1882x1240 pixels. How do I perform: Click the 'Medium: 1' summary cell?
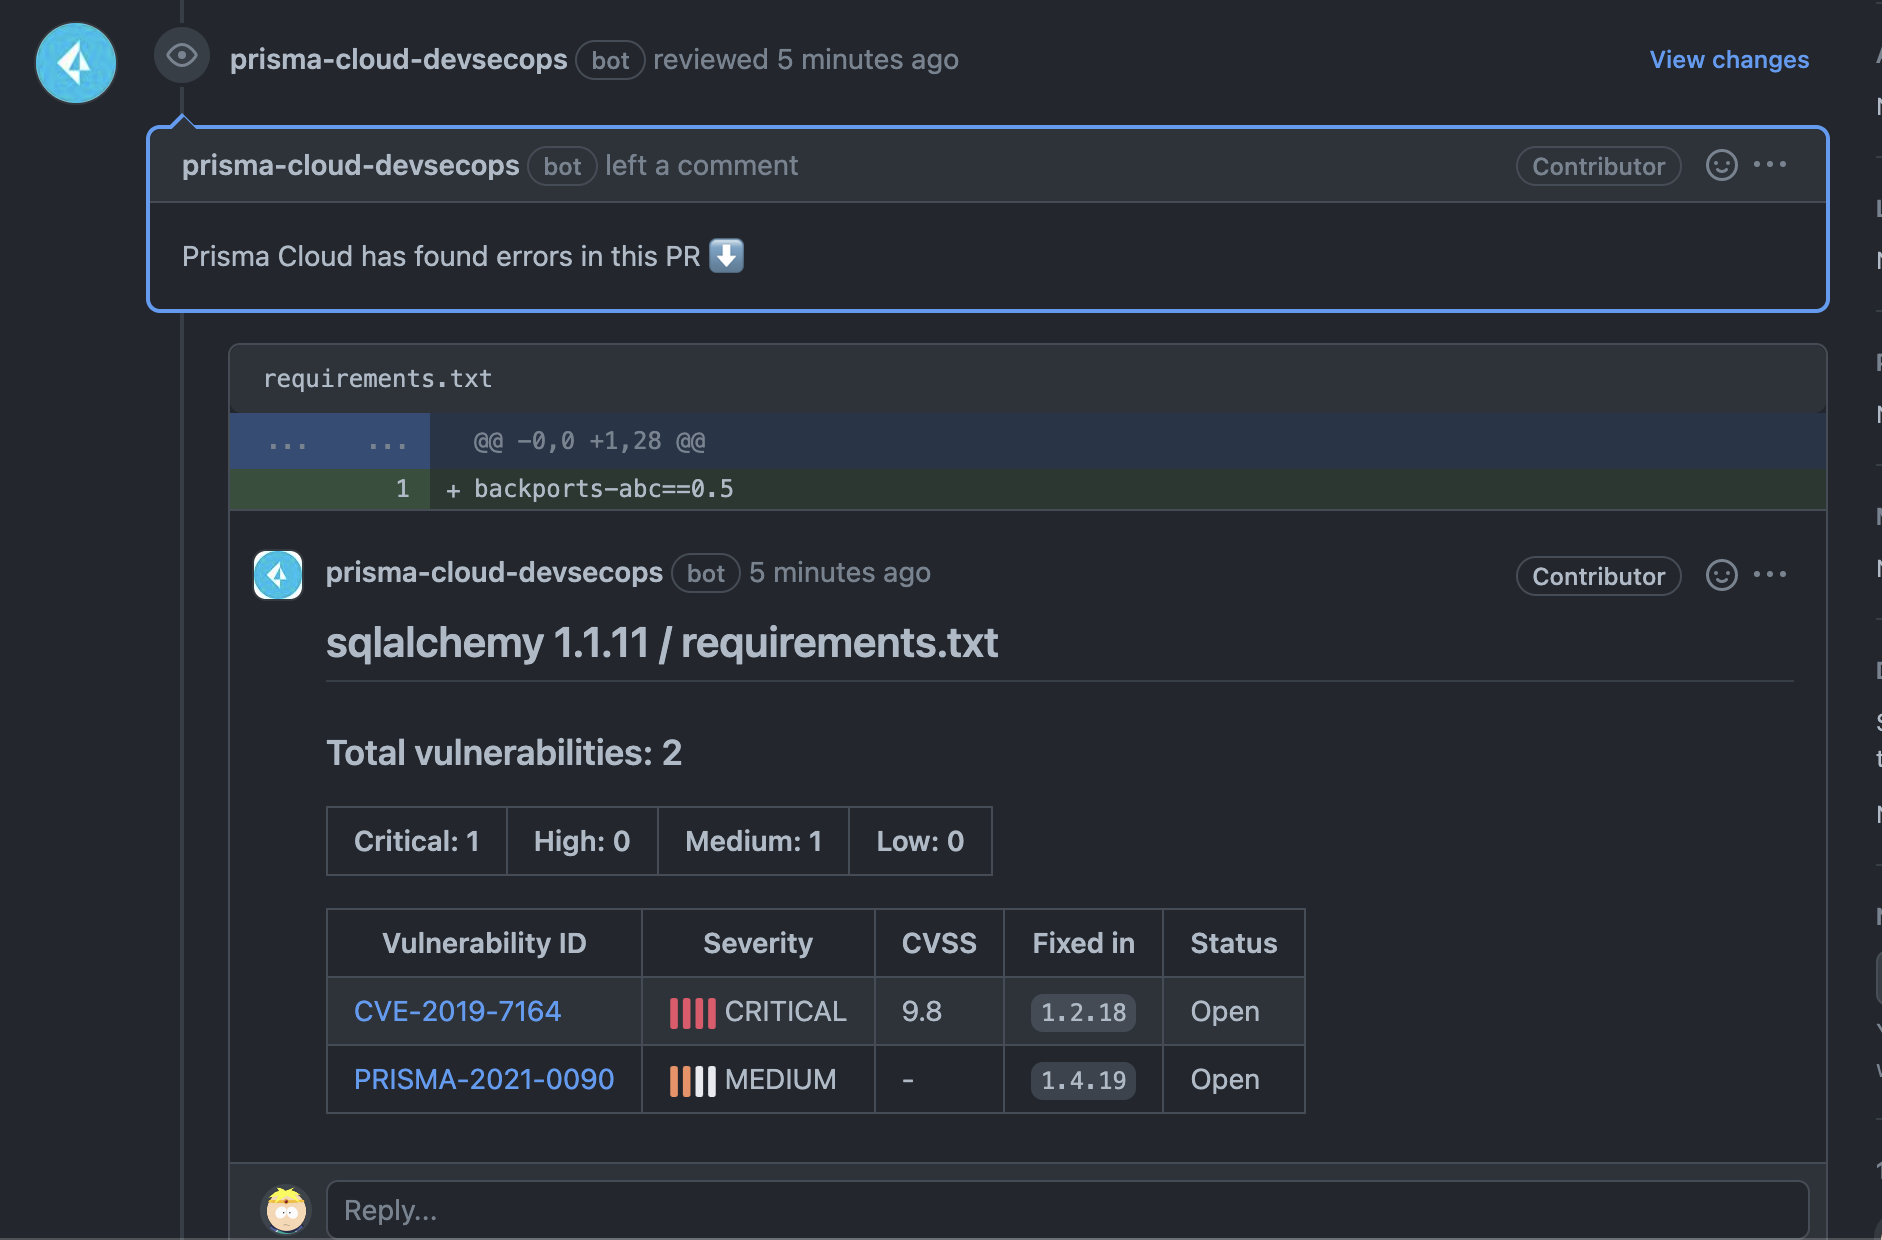coord(753,841)
